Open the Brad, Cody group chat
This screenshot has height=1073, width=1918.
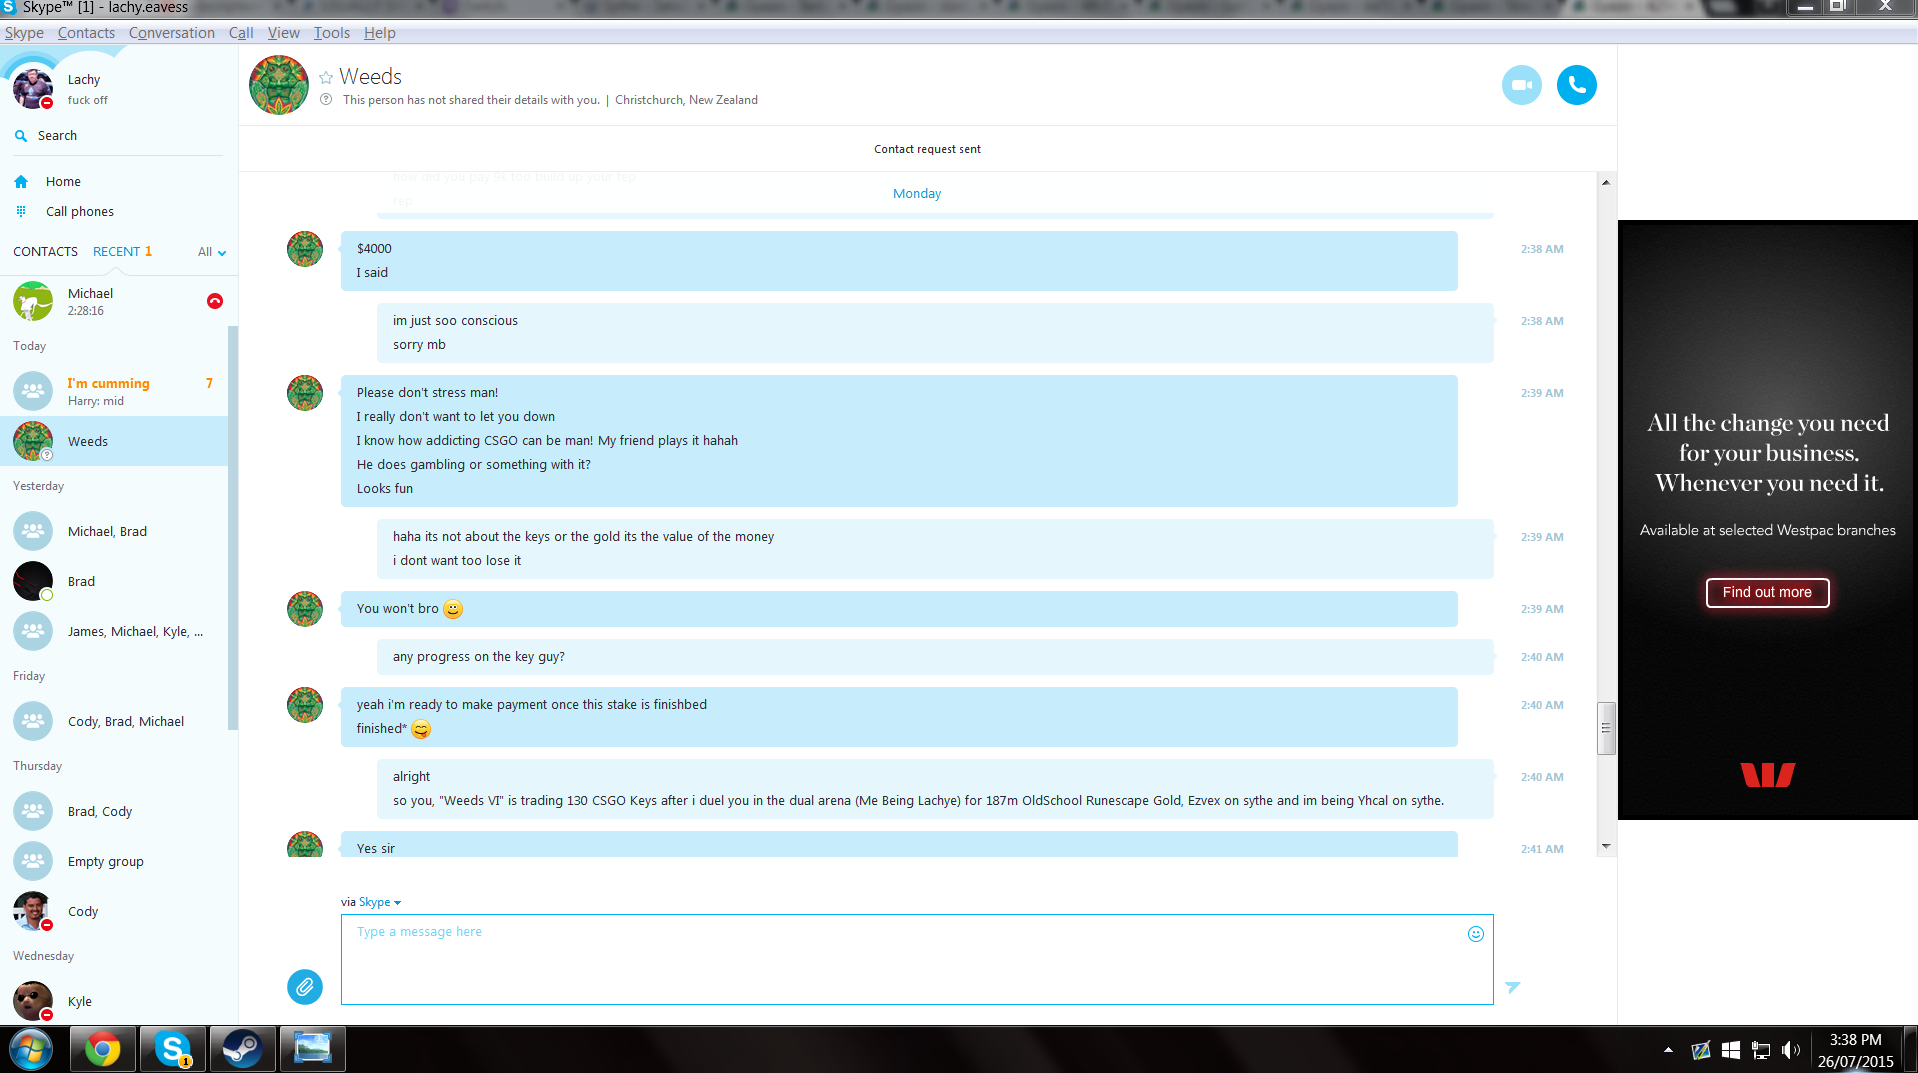tap(114, 811)
